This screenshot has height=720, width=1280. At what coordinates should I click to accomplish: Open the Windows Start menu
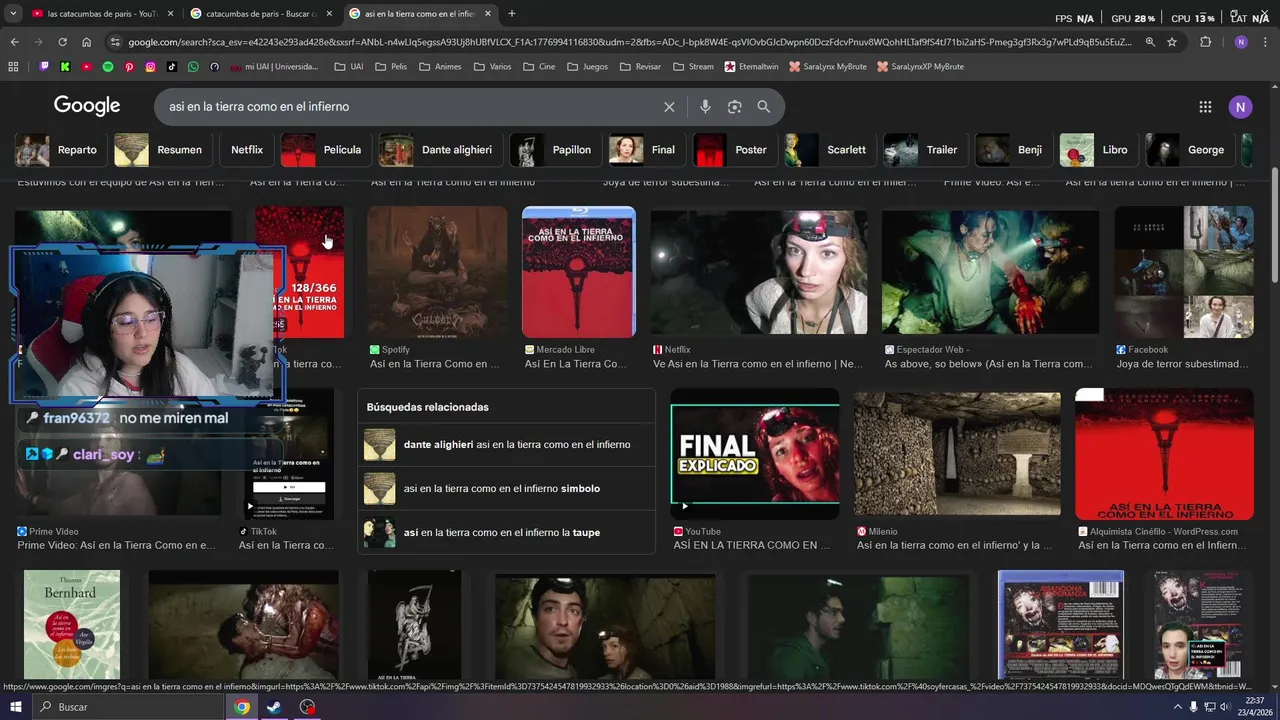15,707
